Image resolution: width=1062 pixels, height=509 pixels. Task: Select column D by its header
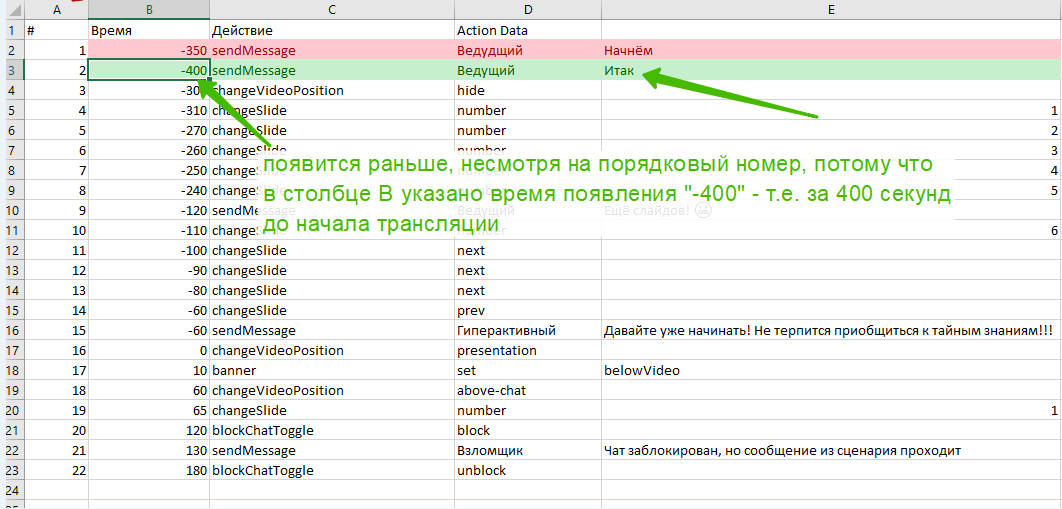tap(526, 9)
